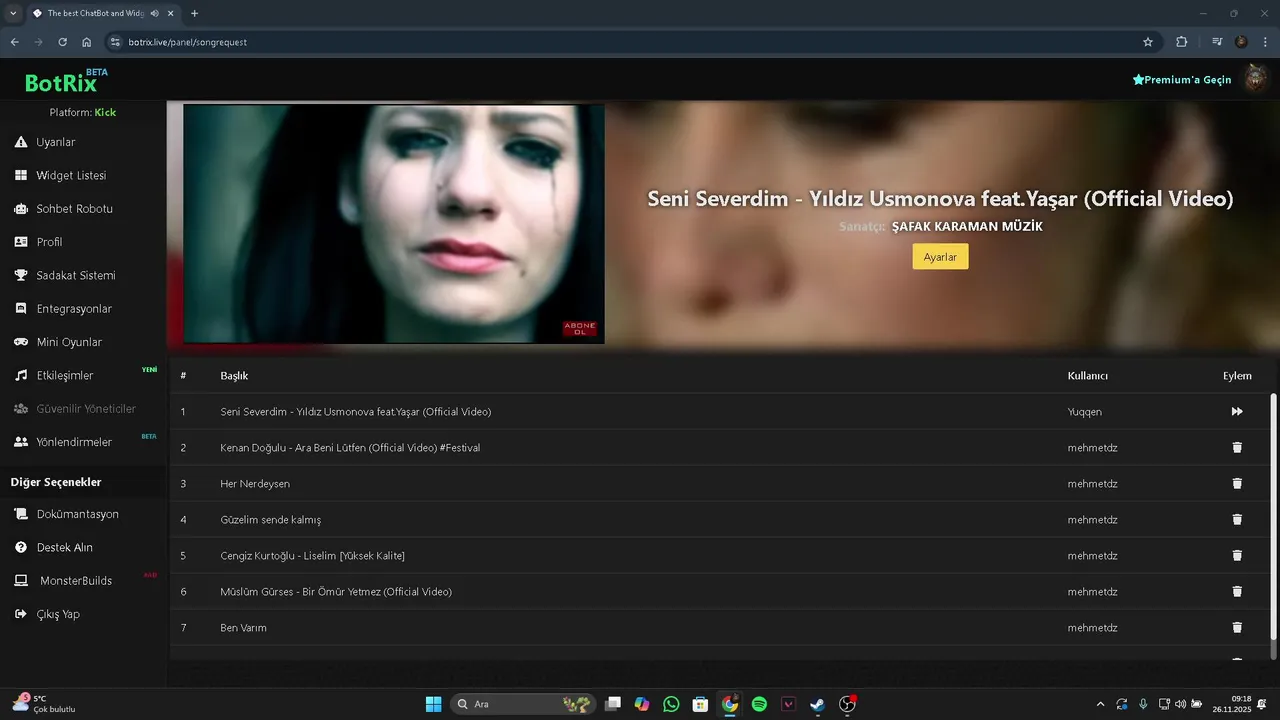Click the Kullanıcı column header
The width and height of the screenshot is (1280, 720).
pyautogui.click(x=1088, y=376)
